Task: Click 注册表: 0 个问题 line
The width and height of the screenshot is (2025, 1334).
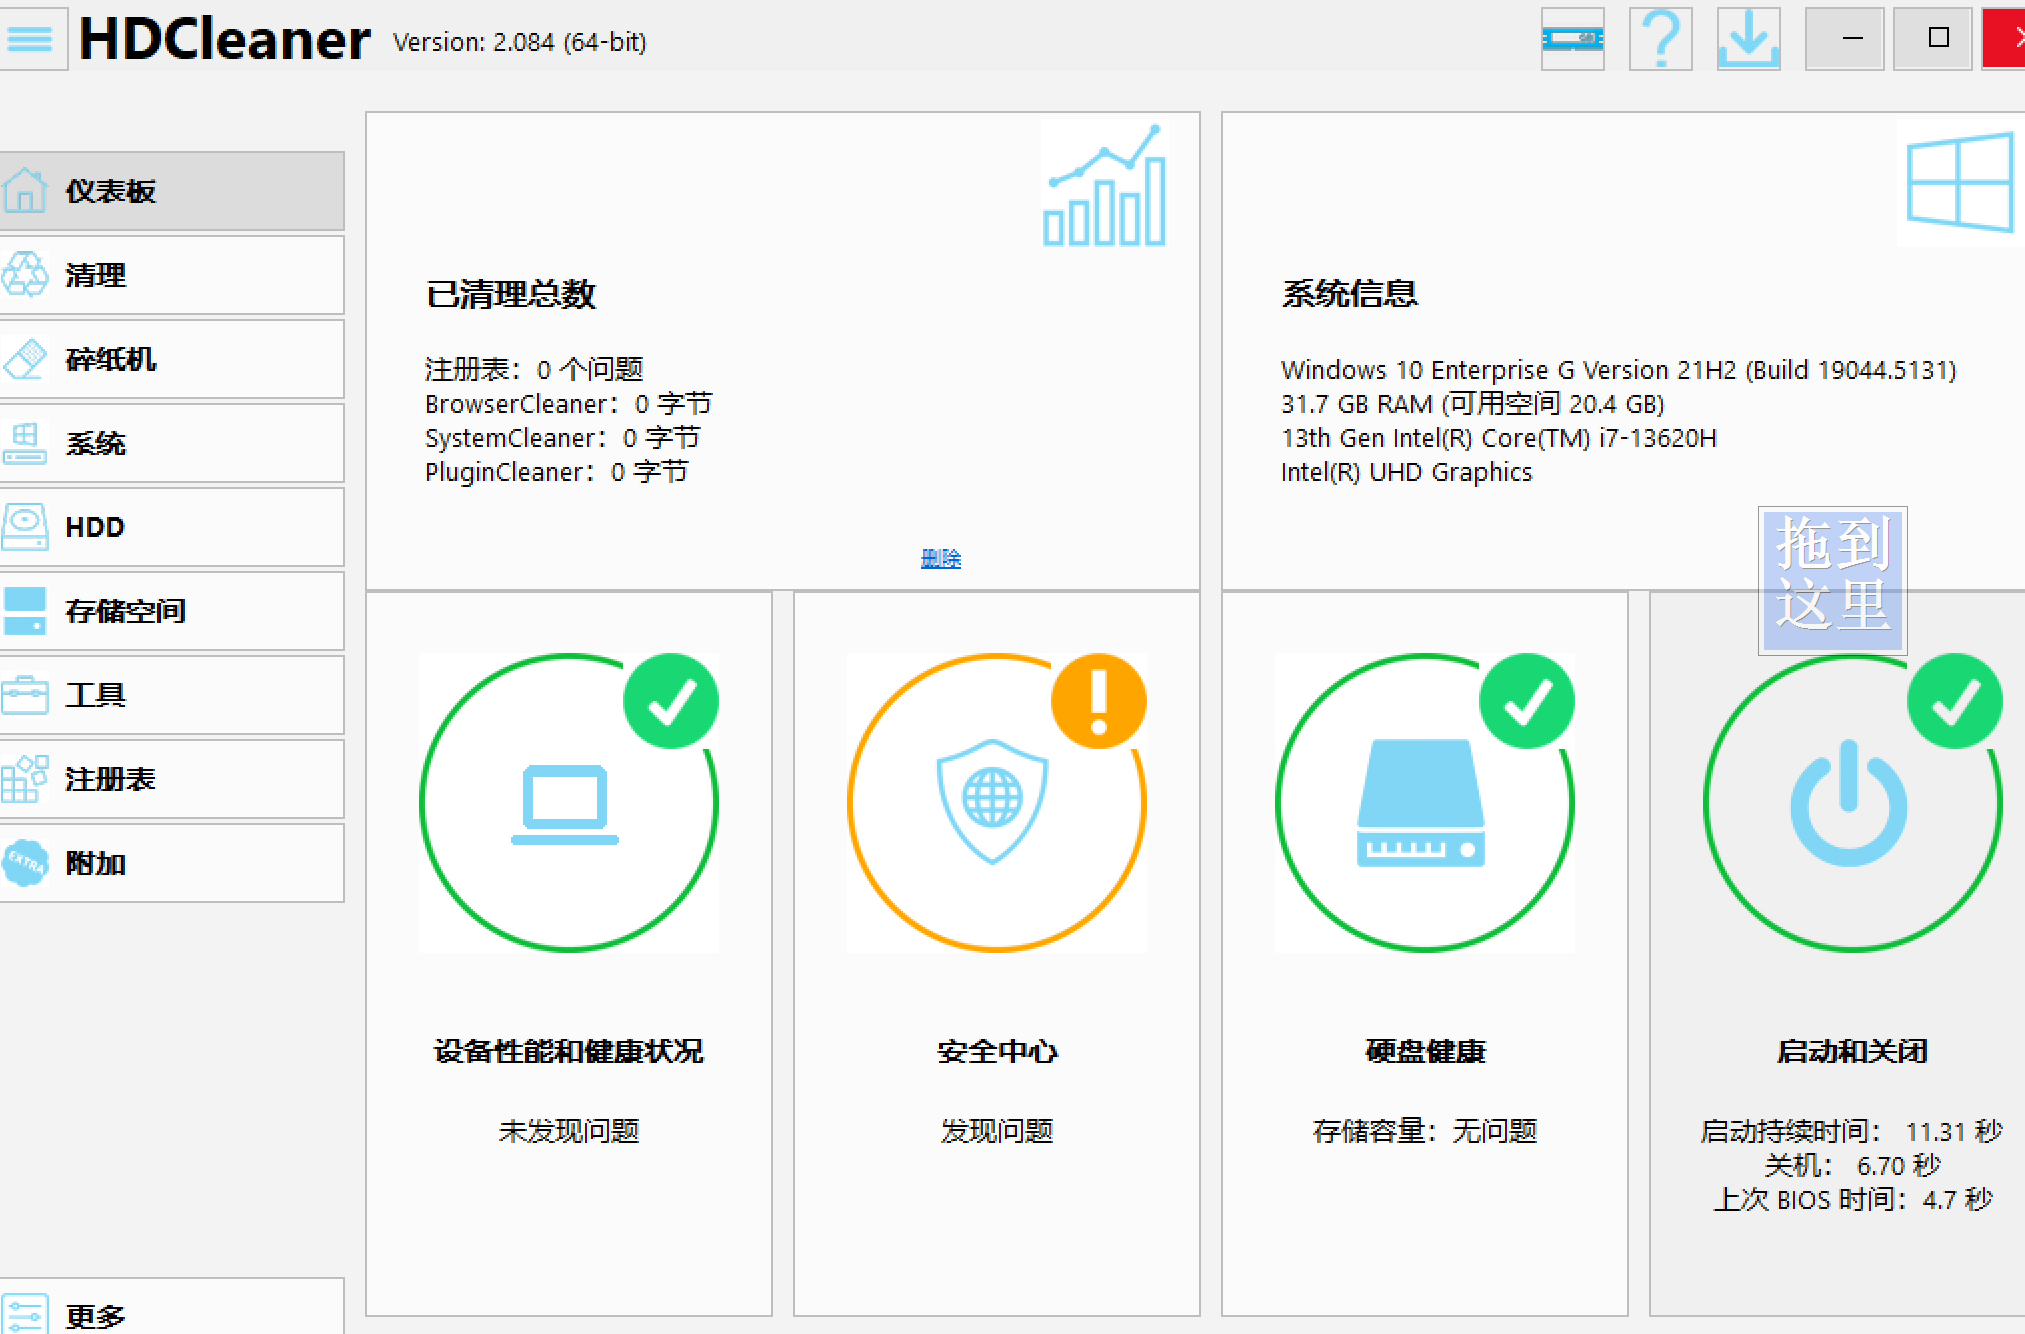Action: pos(534,370)
